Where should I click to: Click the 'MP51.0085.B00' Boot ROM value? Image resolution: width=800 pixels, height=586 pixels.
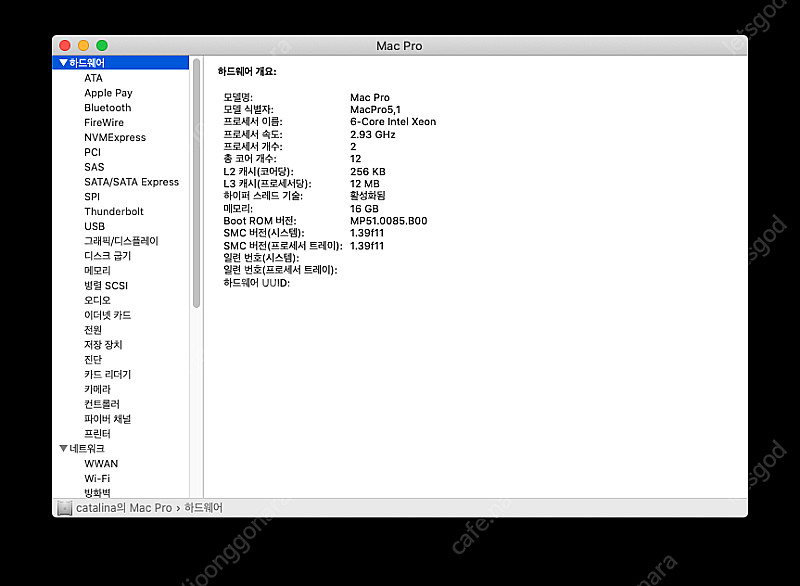(x=389, y=221)
